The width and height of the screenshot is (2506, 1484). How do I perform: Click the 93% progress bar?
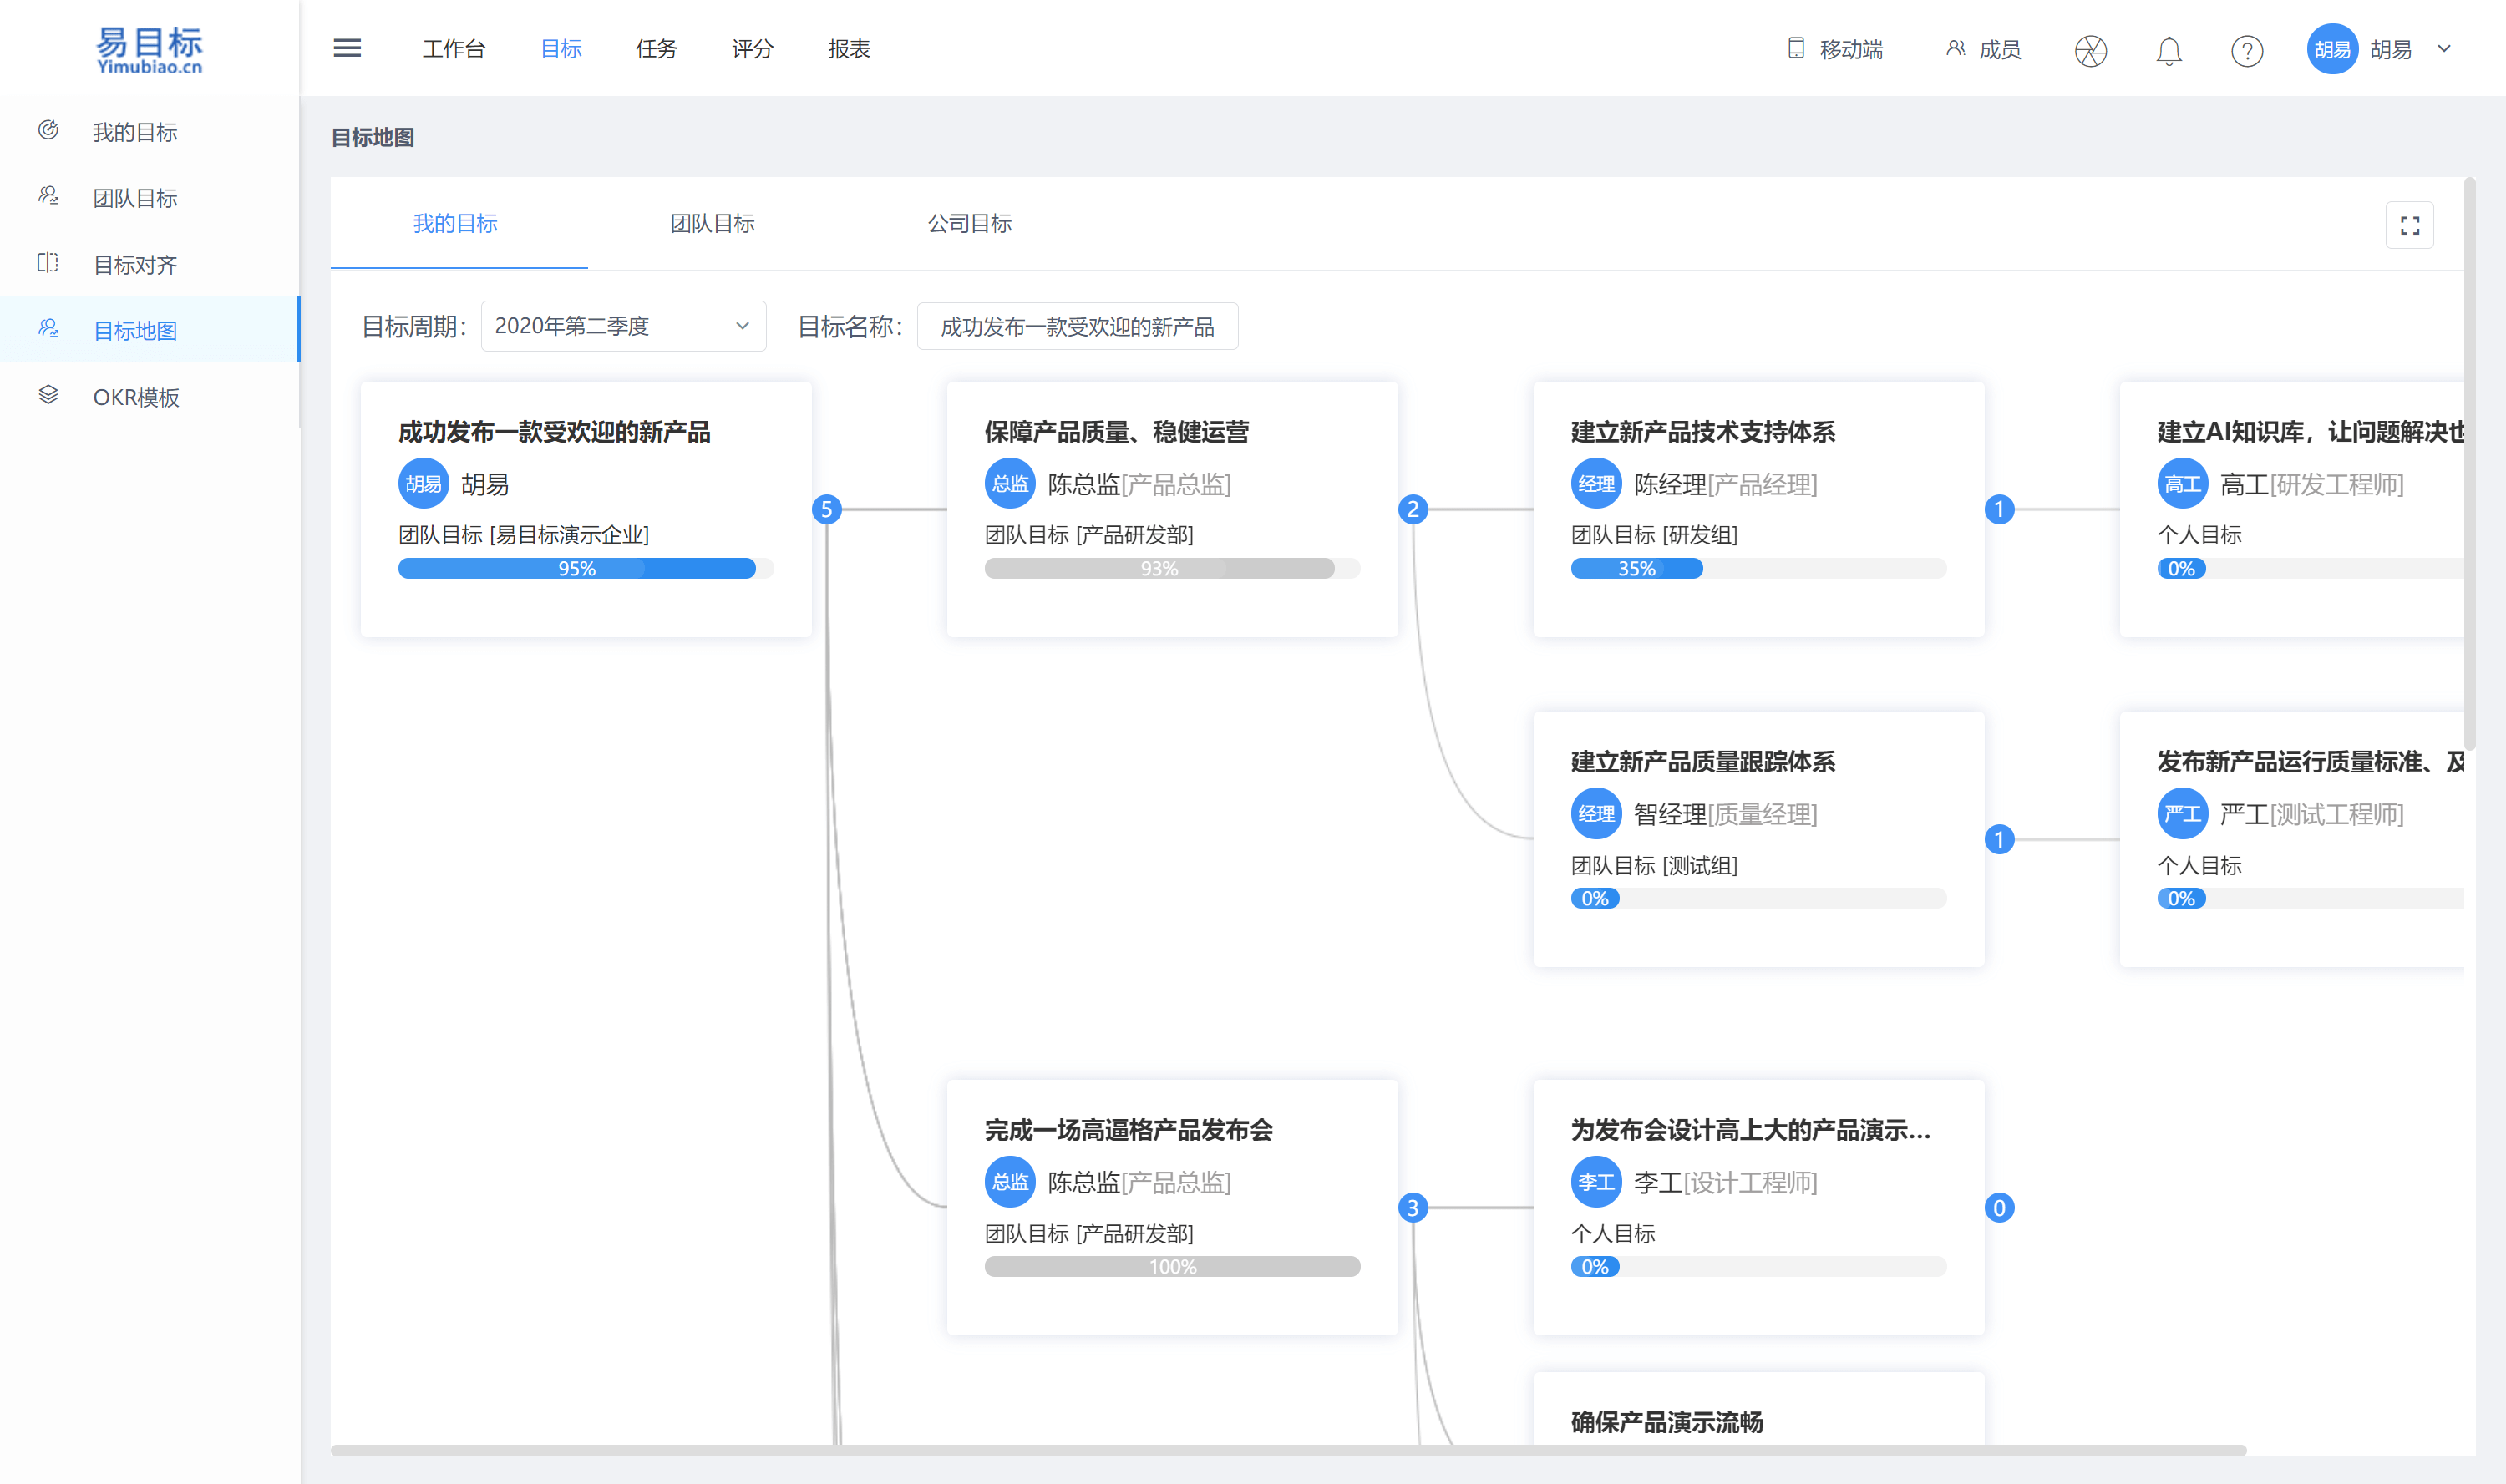coord(1171,568)
